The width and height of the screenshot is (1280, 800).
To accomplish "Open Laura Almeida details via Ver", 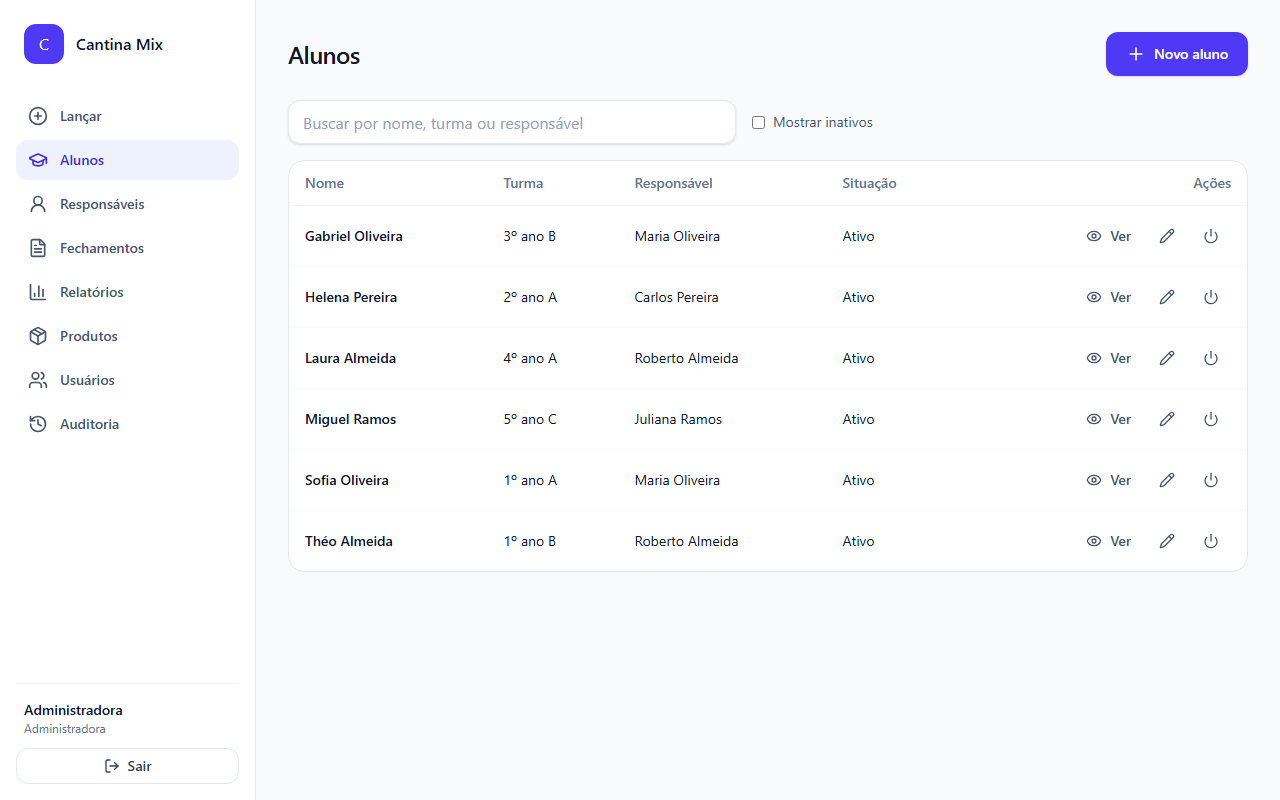I will [1108, 358].
